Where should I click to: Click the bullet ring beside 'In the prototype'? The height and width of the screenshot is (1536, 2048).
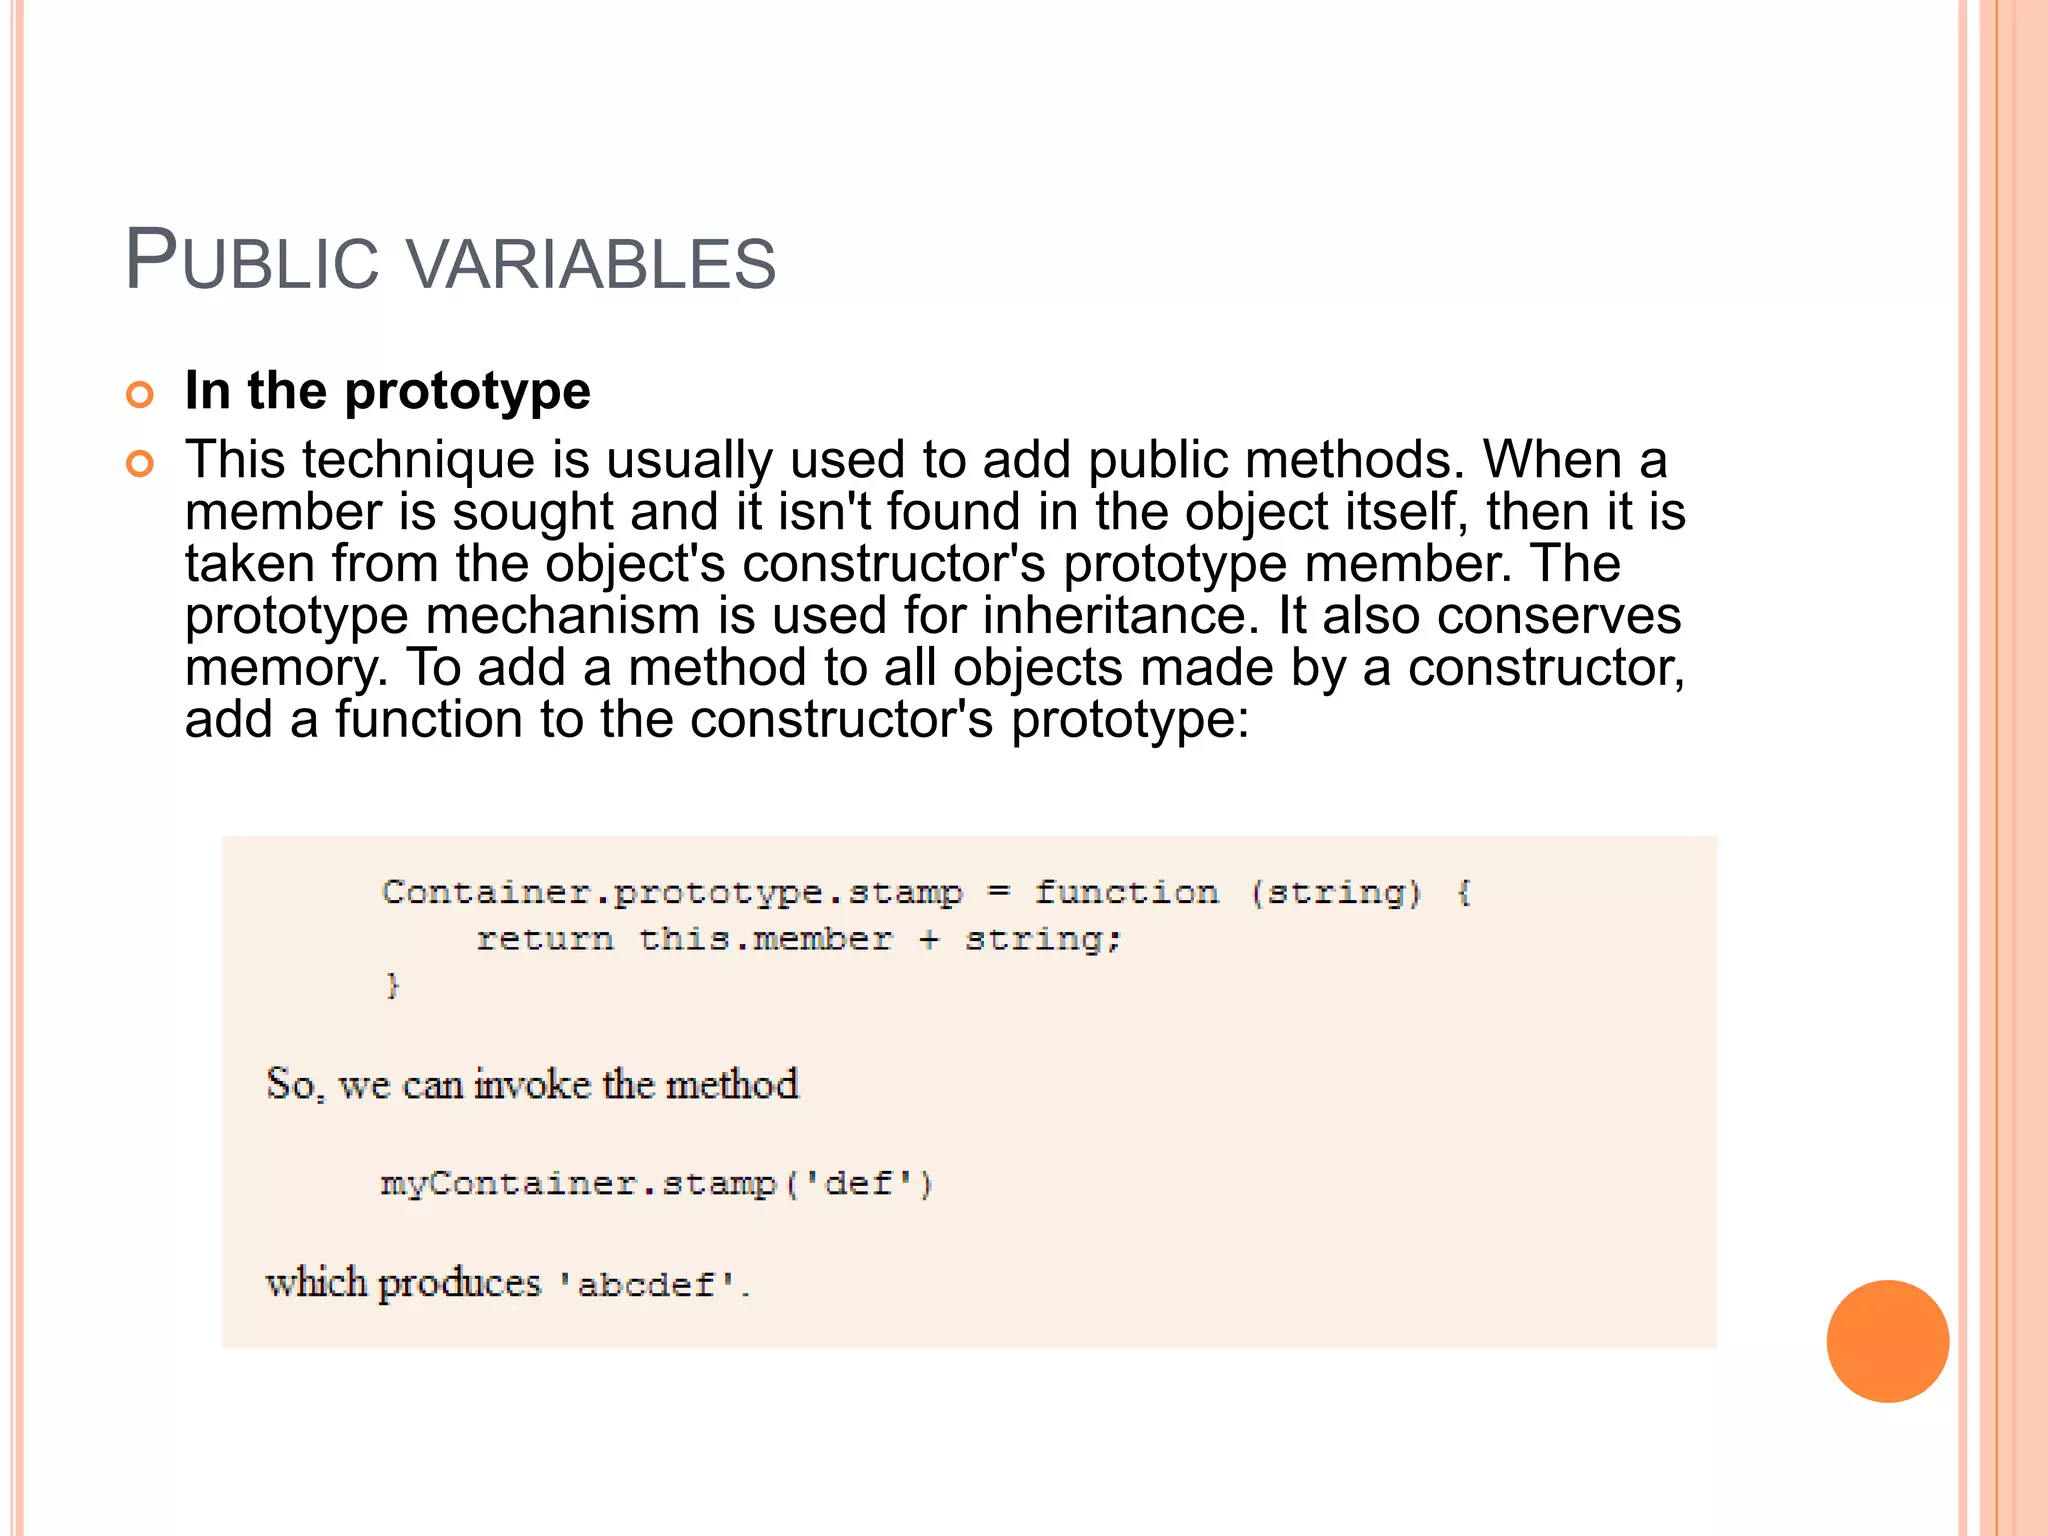coord(140,394)
